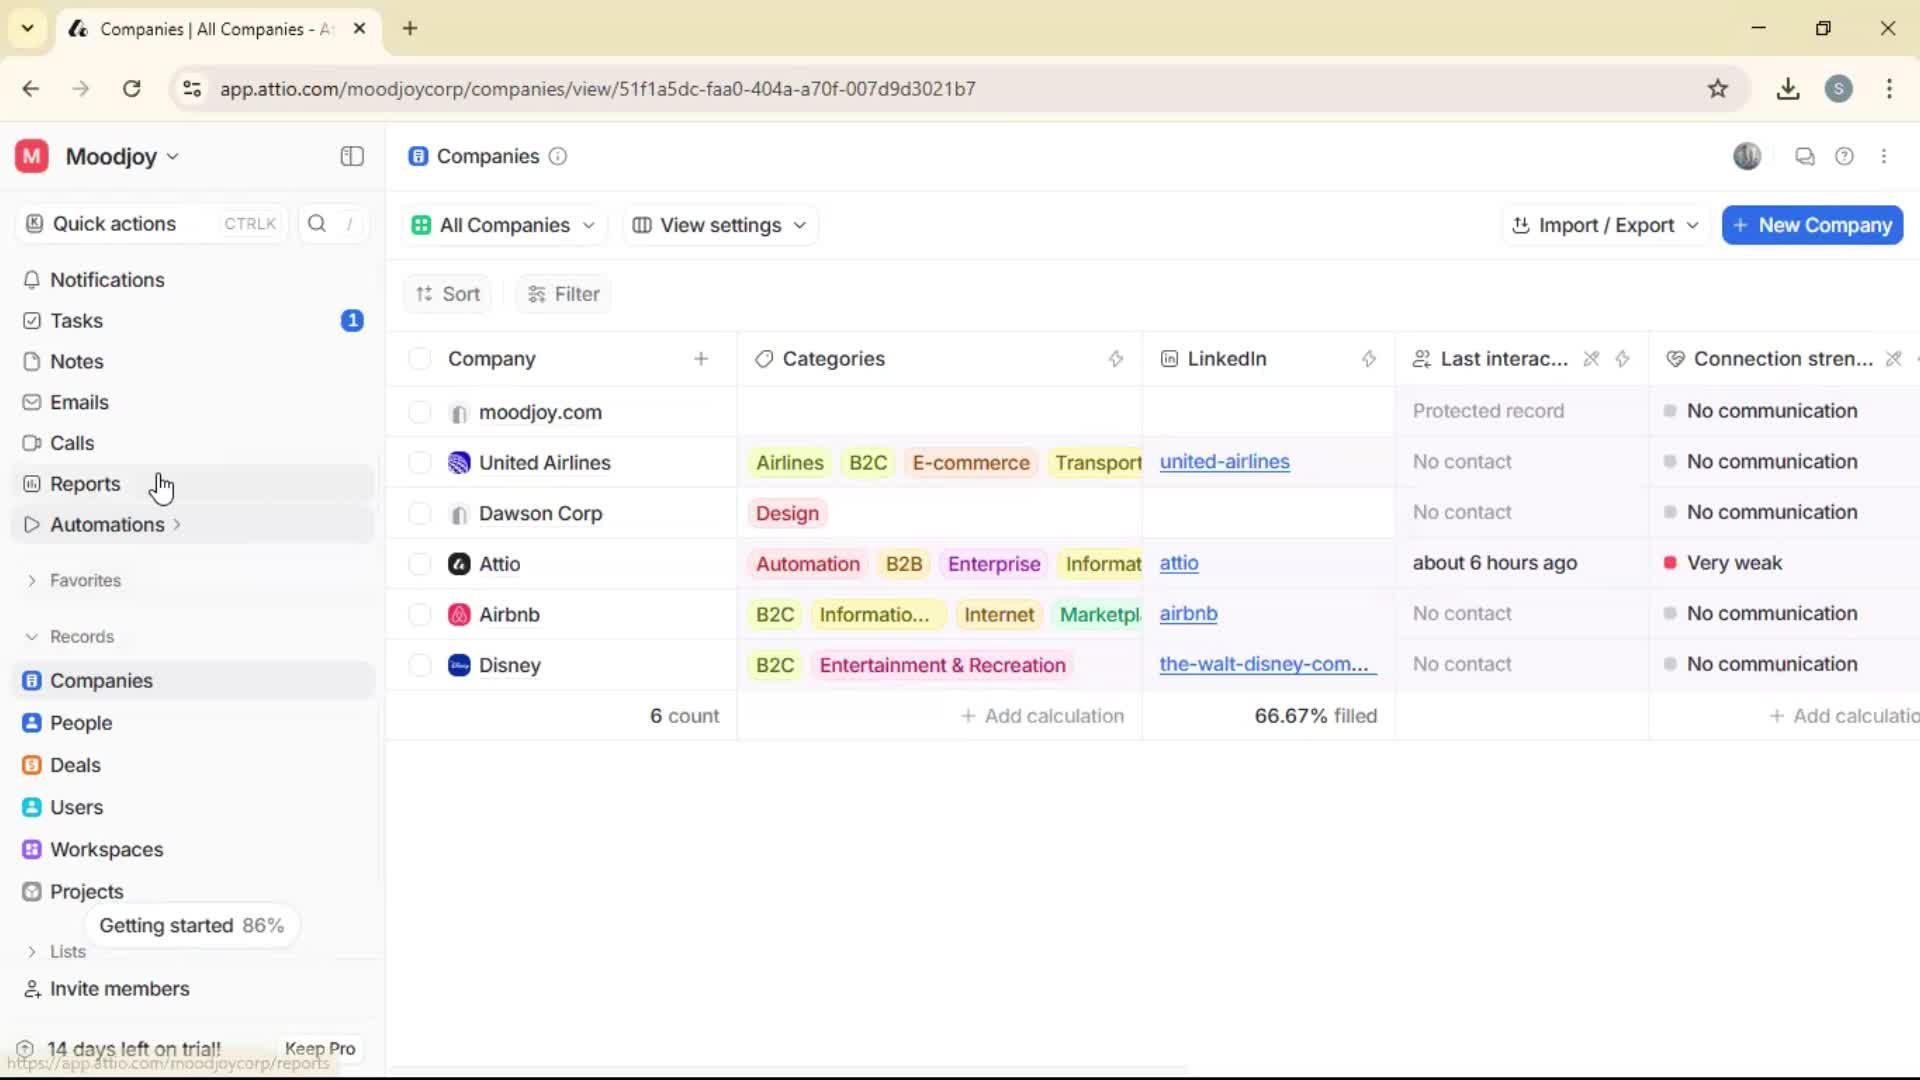Add a column next to Company header
The height and width of the screenshot is (1080, 1920).
(701, 359)
